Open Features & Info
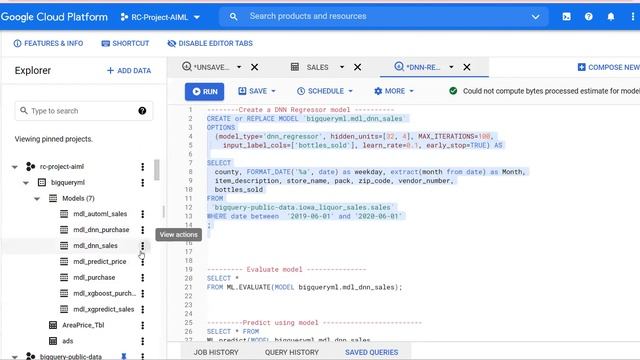640x360 pixels. click(x=48, y=43)
